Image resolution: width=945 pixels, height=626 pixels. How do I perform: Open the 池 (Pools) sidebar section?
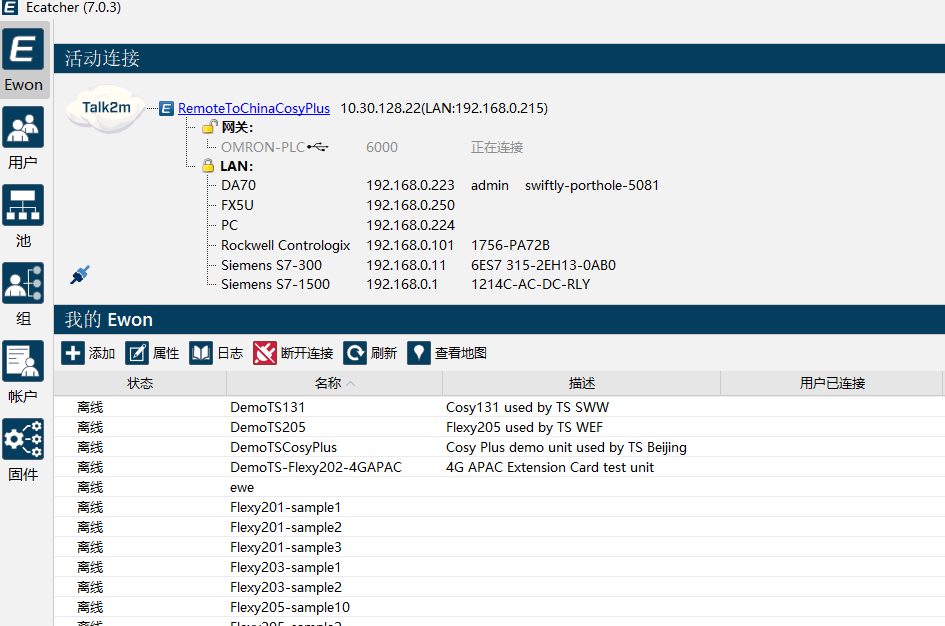[x=24, y=216]
